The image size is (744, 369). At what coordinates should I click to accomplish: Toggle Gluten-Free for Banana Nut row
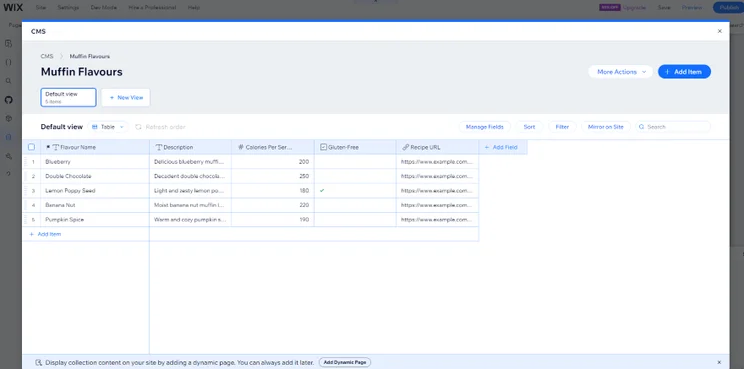[x=355, y=205]
